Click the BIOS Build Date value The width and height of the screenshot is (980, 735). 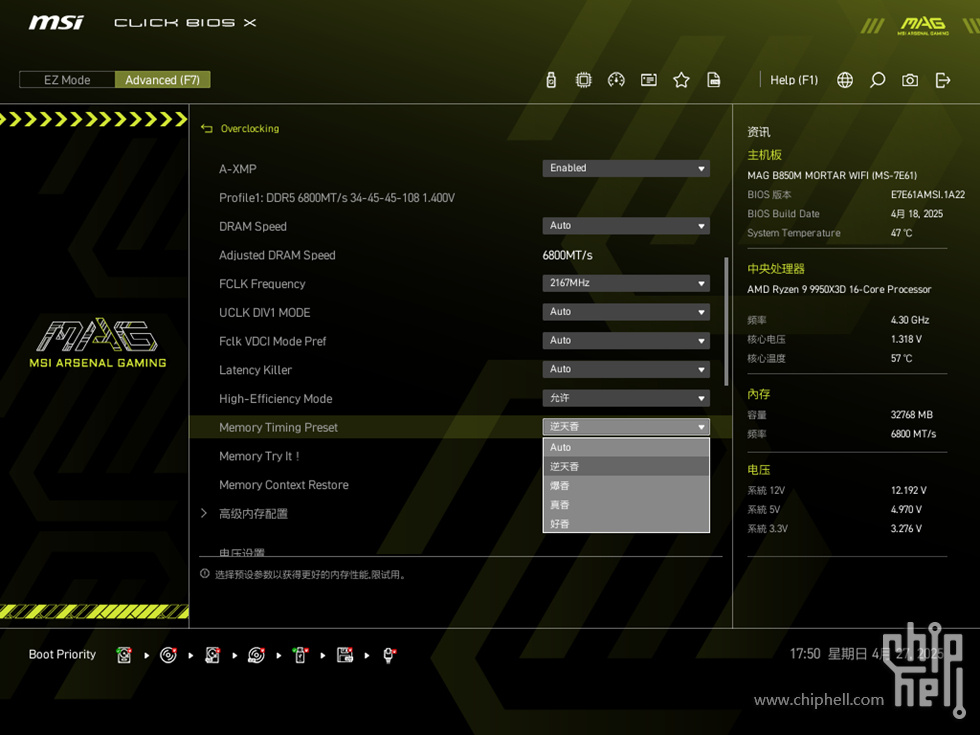917,214
